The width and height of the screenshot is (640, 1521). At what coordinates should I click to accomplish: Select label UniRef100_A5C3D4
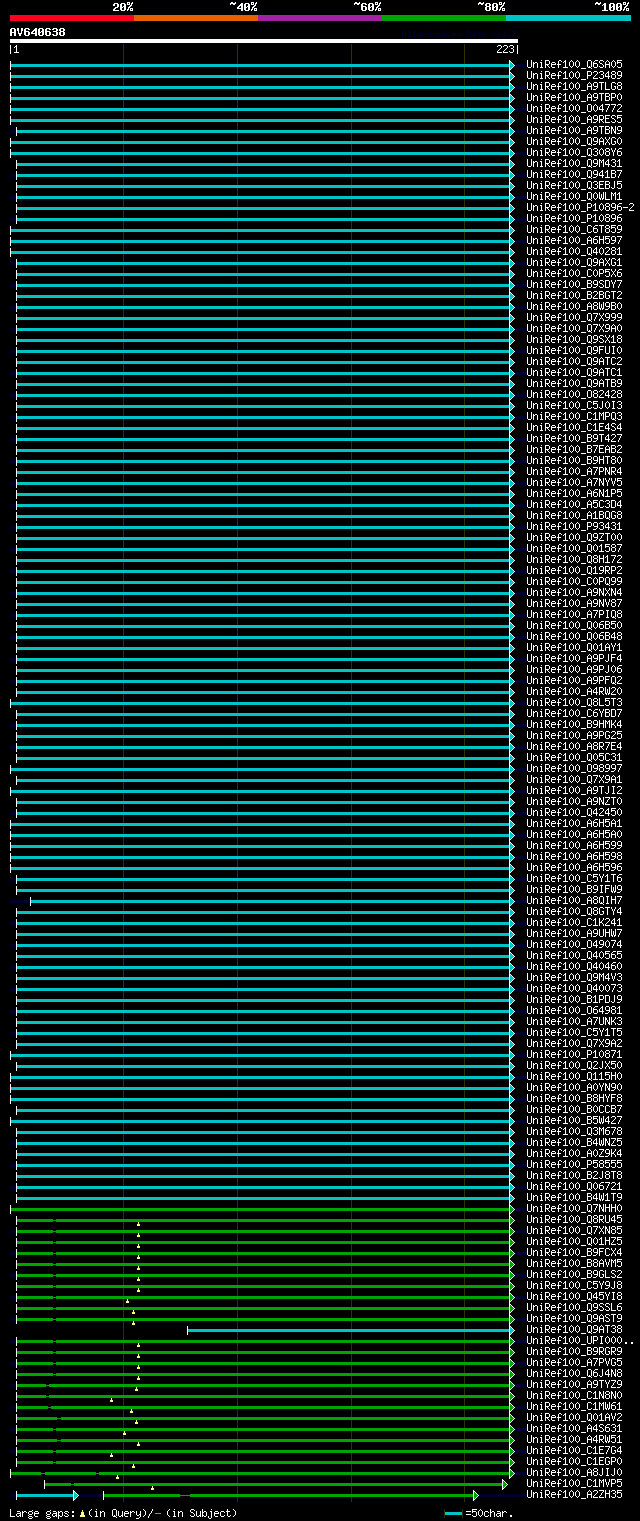[x=574, y=504]
